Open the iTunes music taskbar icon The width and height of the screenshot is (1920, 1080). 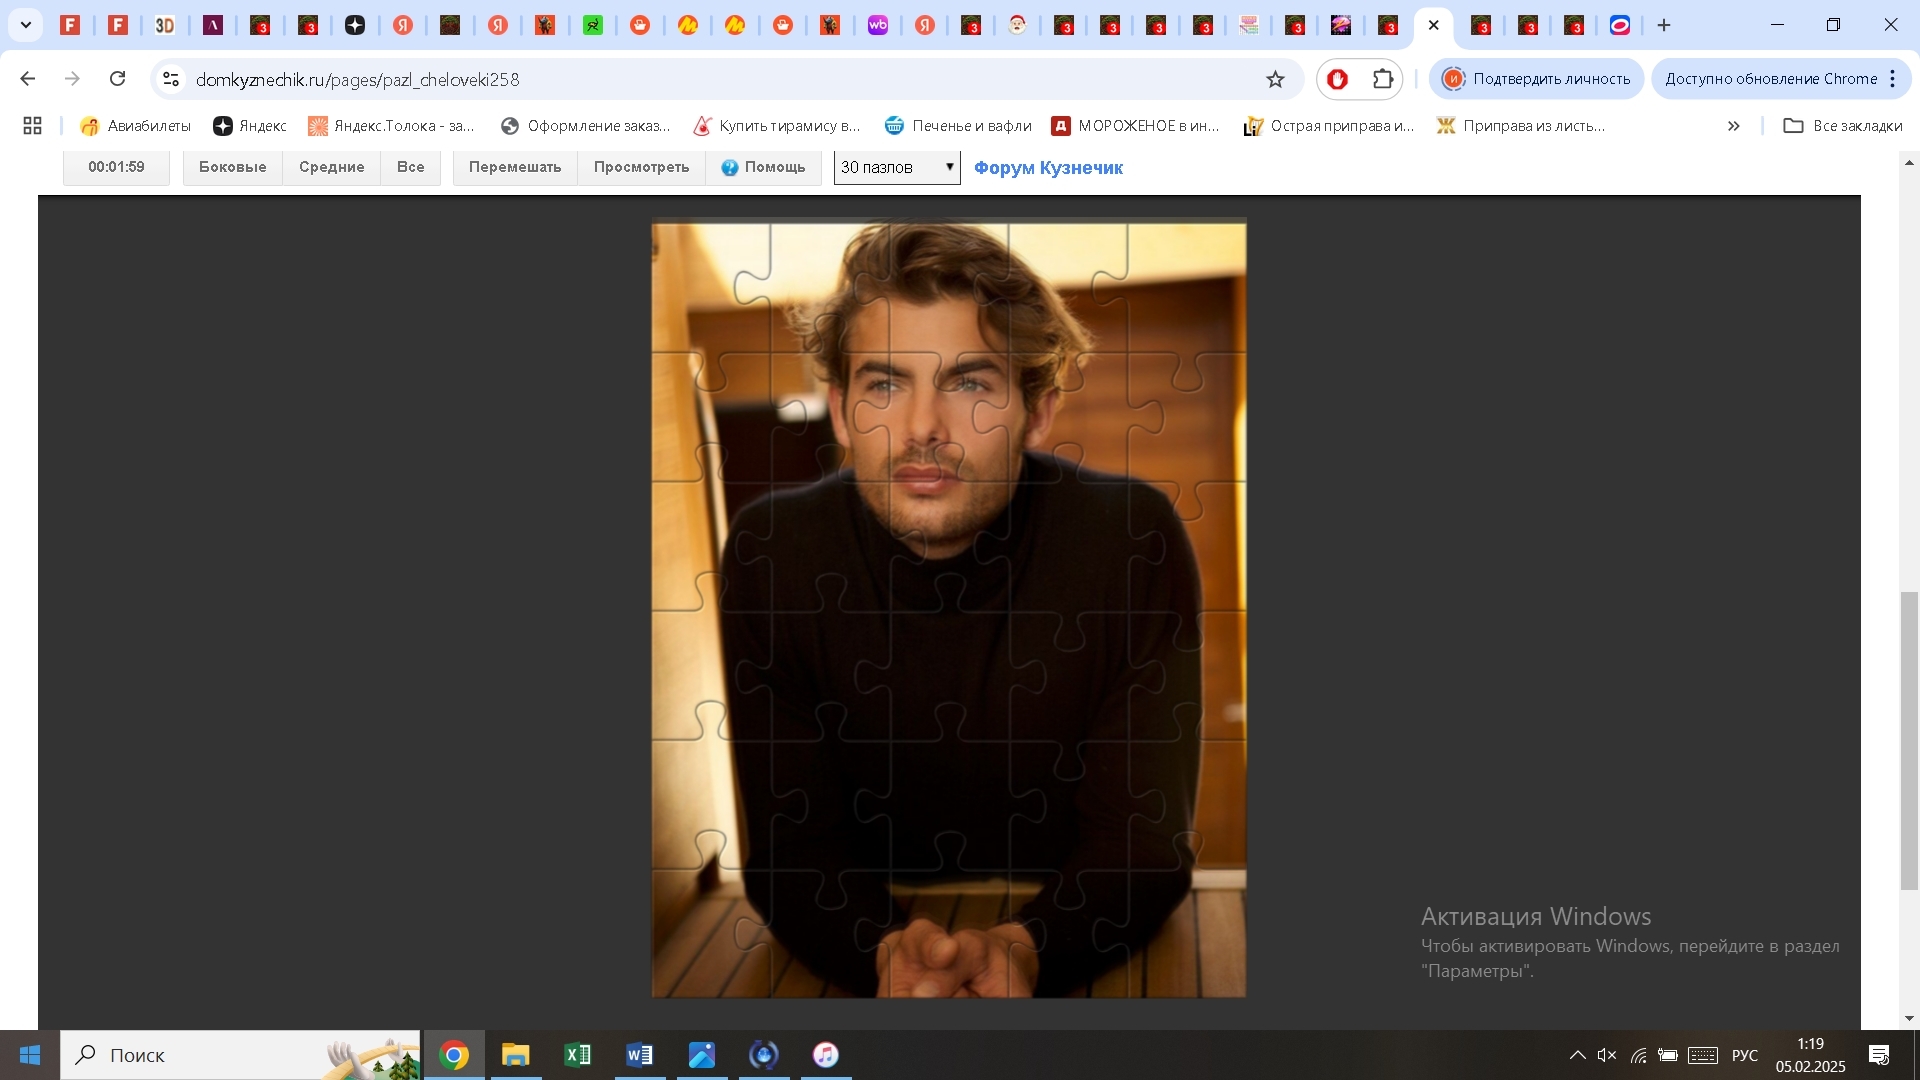tap(826, 1055)
